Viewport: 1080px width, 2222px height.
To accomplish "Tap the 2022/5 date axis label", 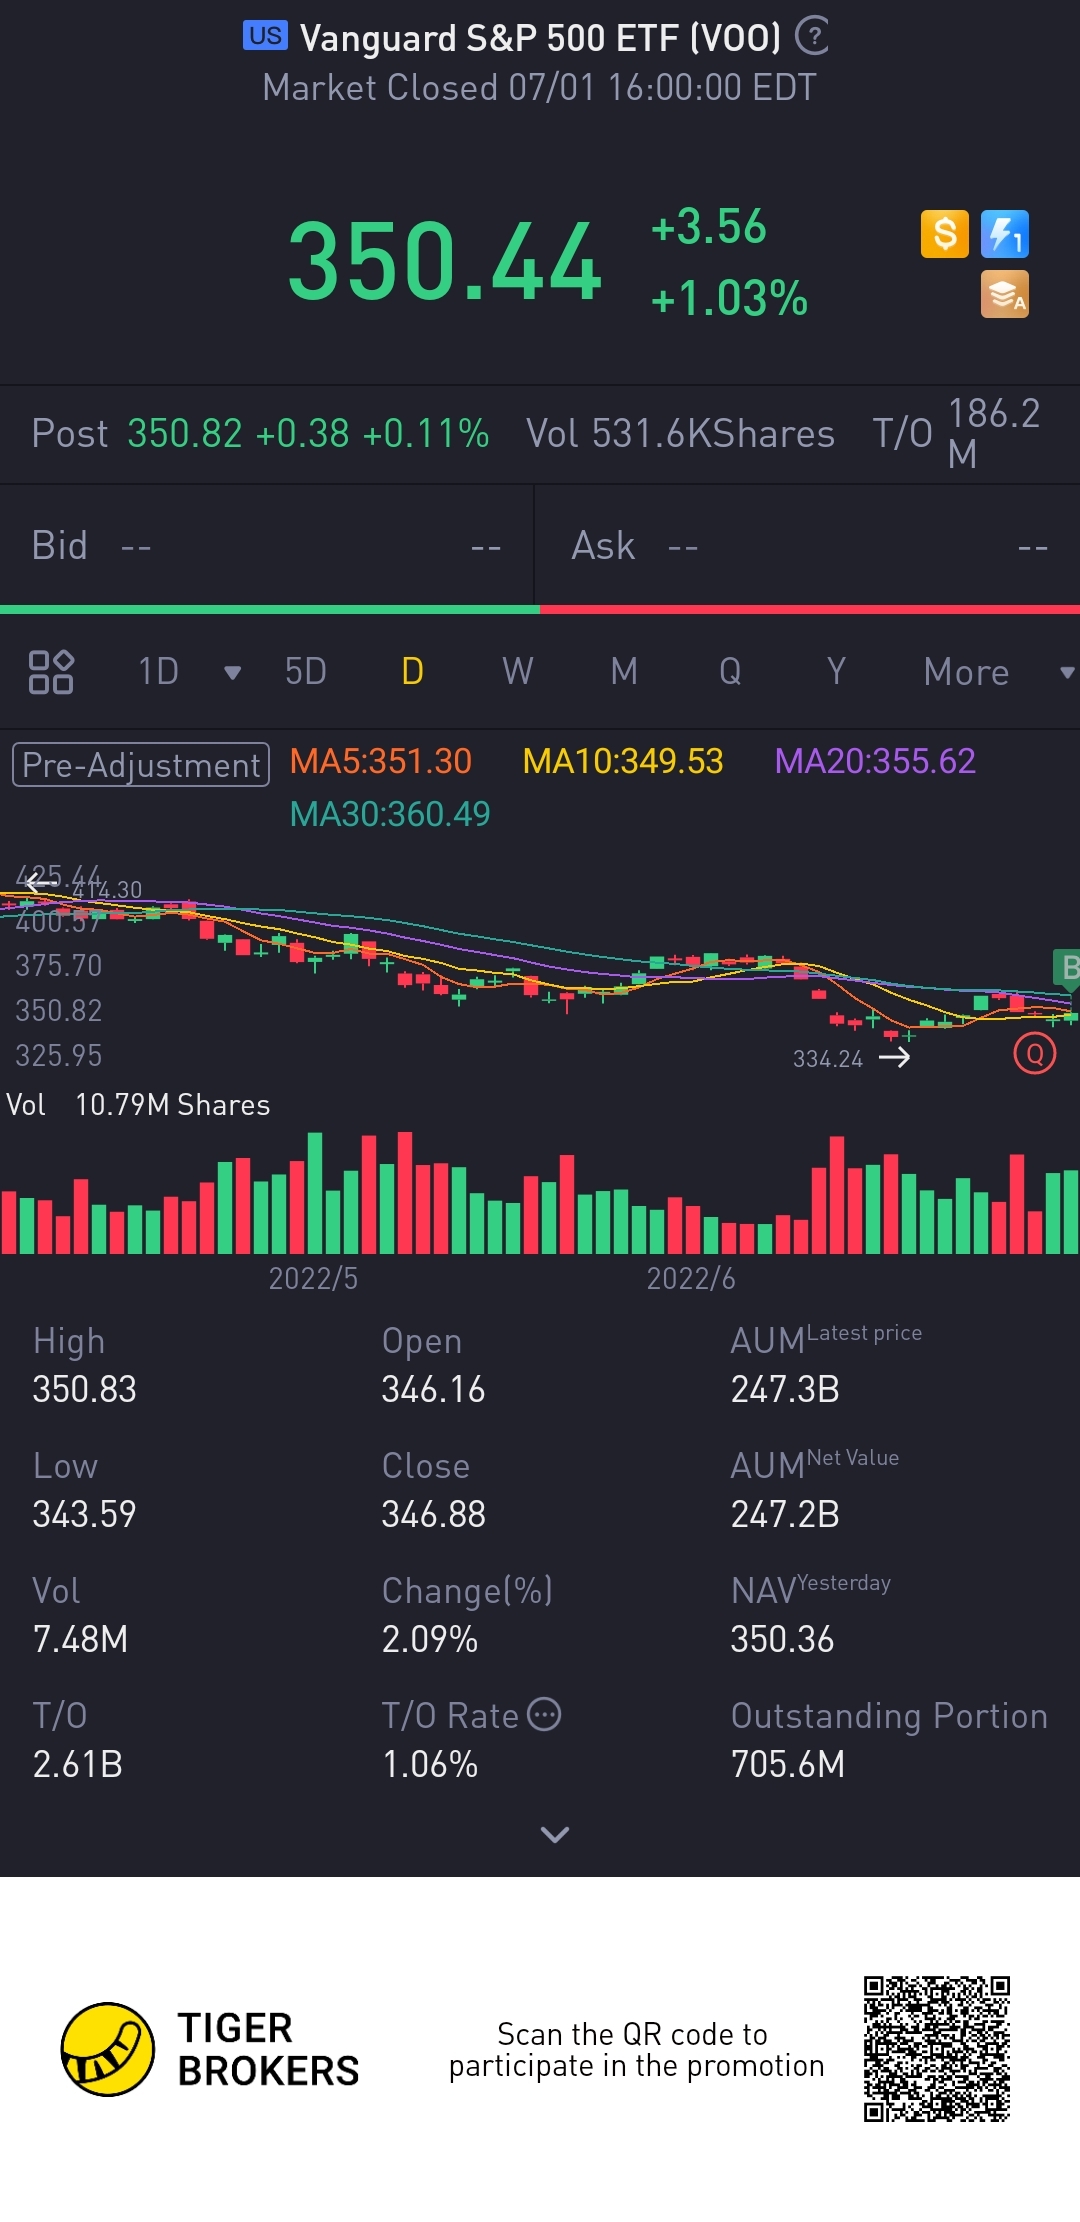I will point(313,1279).
